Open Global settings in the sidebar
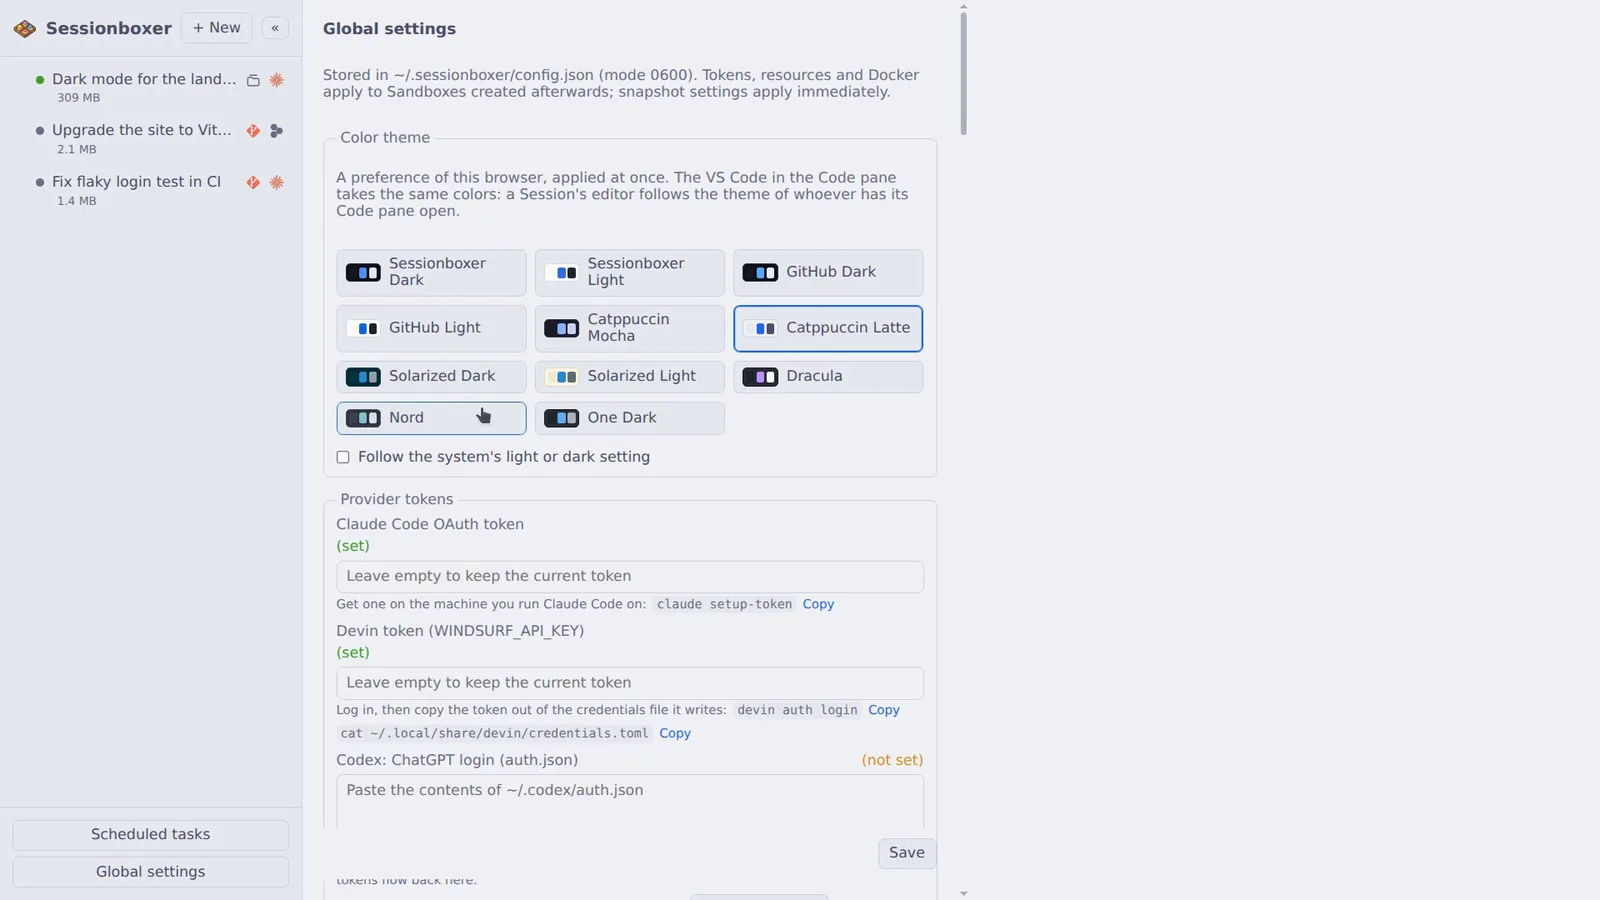 [x=150, y=872]
